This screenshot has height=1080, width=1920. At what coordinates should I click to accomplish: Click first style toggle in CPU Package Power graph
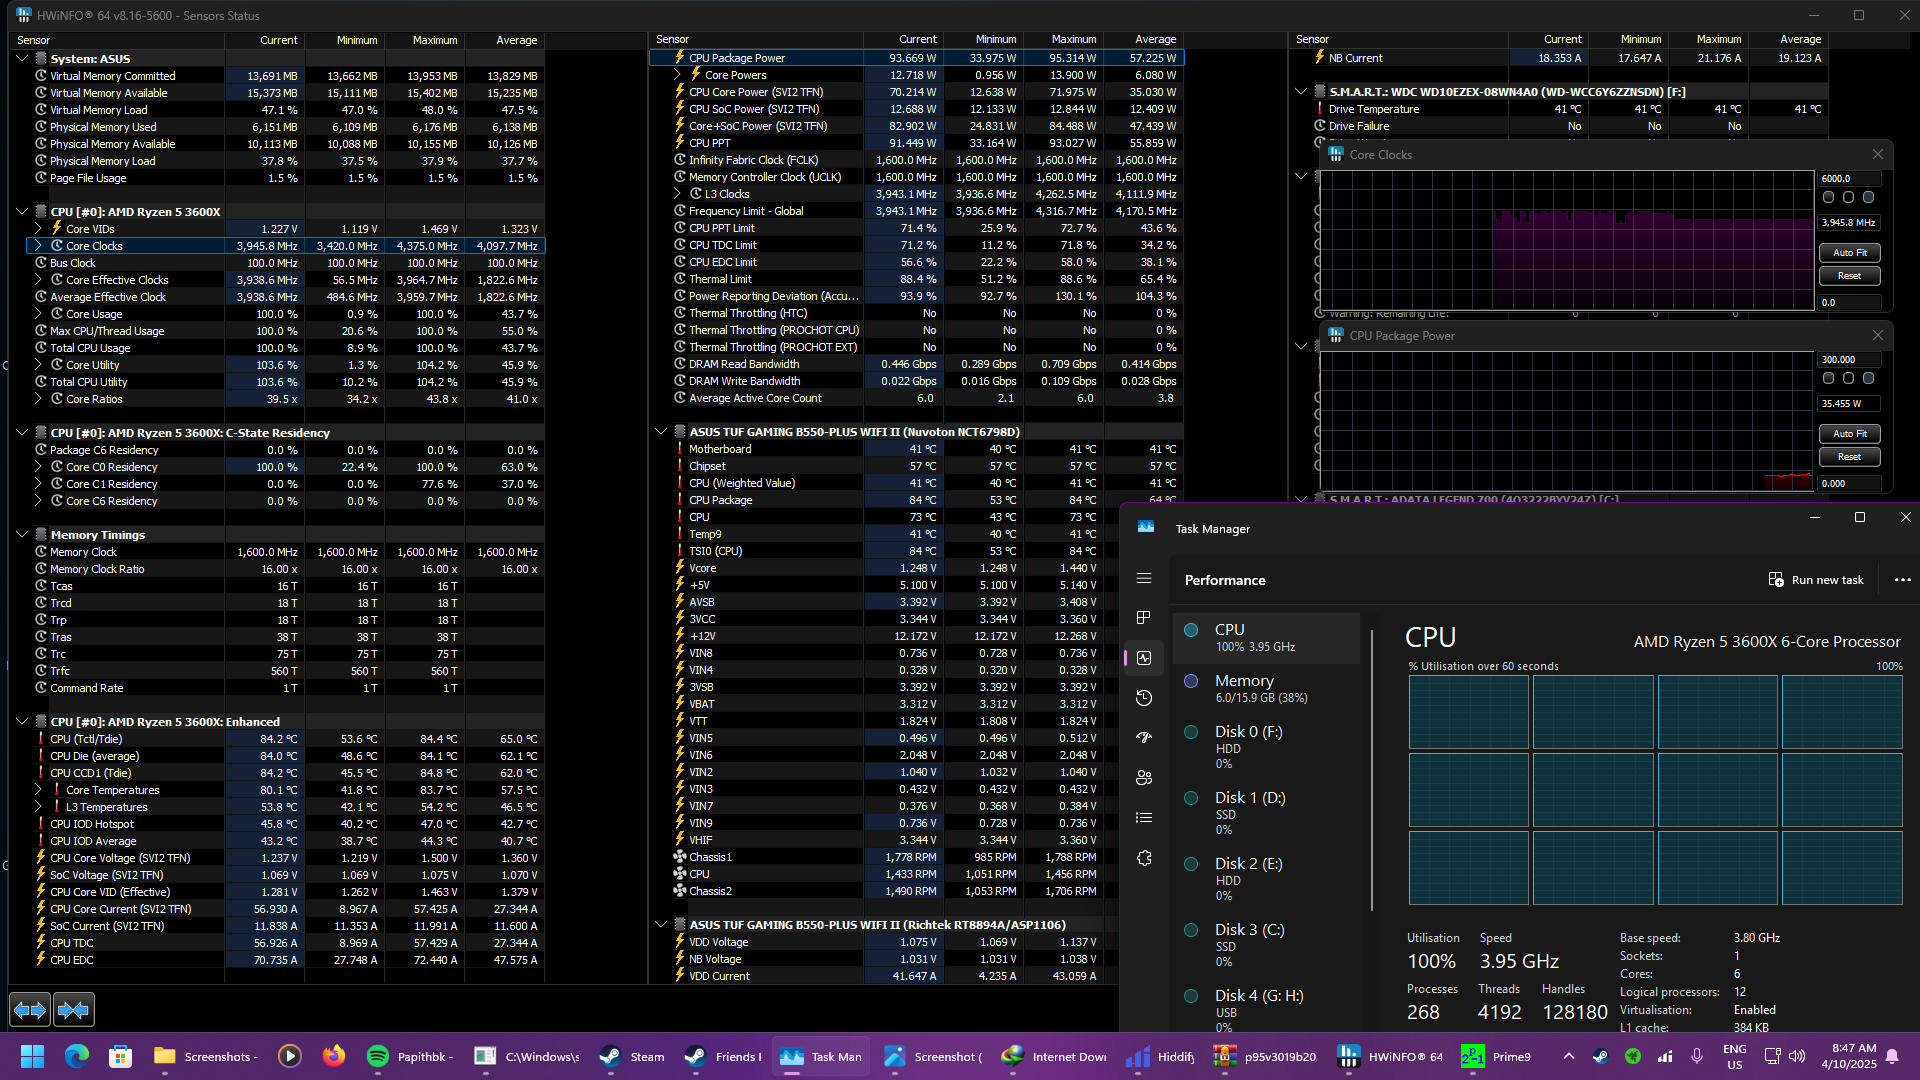click(x=1828, y=379)
